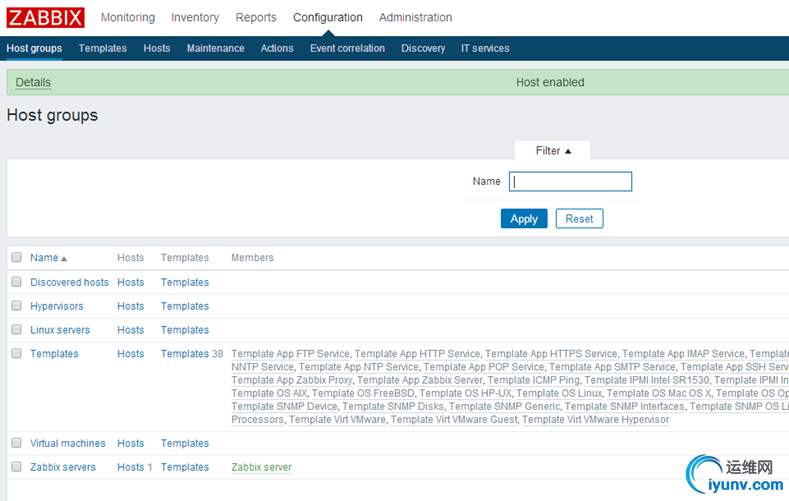Open Template Virt VMware Guest member
789x501 pixels.
pos(454,419)
